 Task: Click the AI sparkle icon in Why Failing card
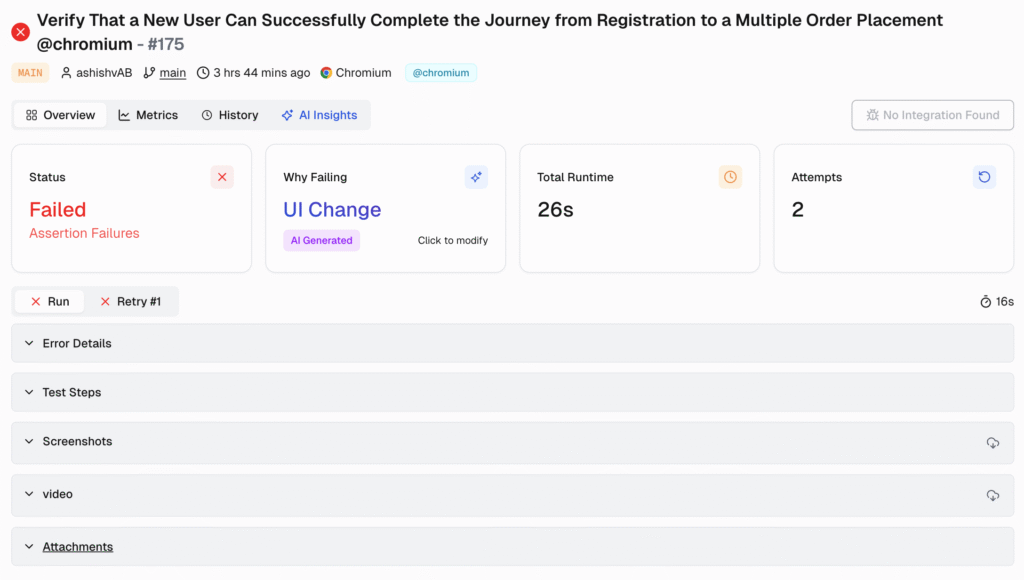click(476, 177)
